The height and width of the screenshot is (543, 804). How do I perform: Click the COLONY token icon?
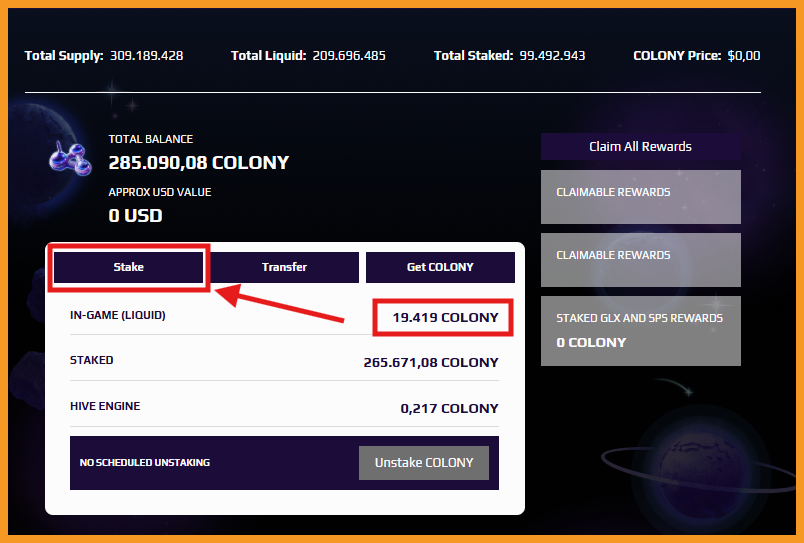click(x=70, y=158)
